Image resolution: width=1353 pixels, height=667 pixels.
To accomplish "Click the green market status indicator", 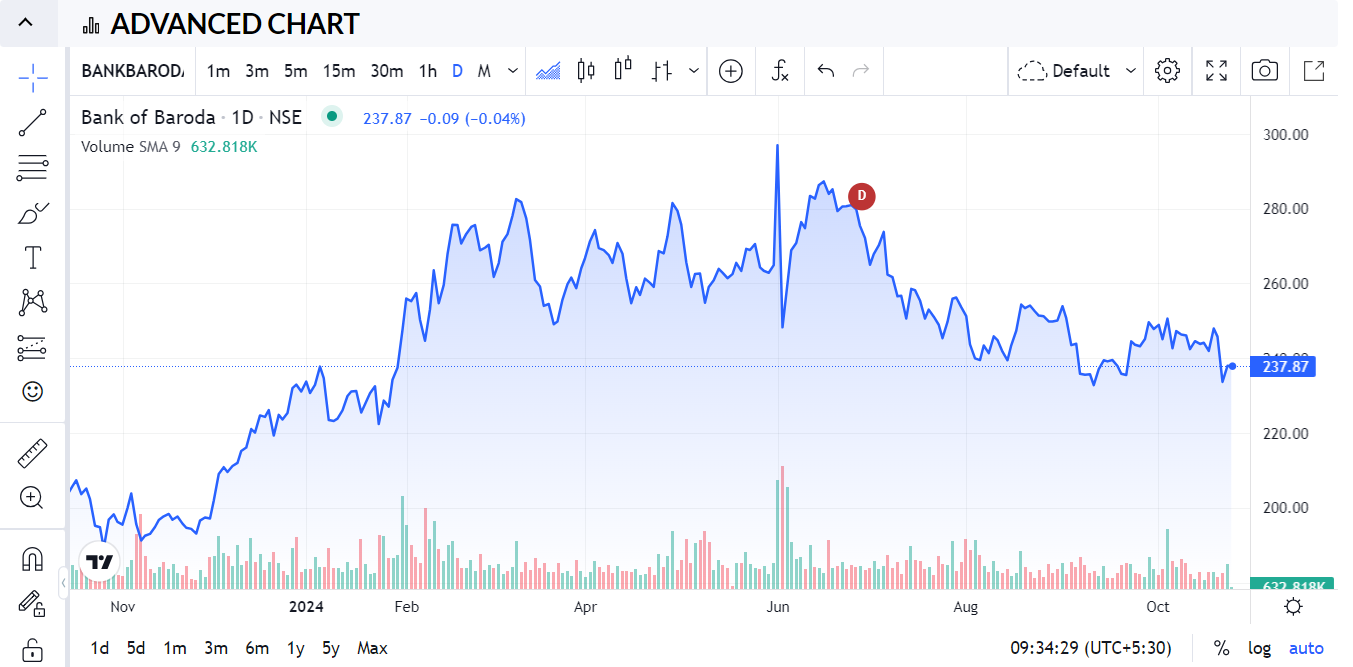I will pyautogui.click(x=331, y=117).
